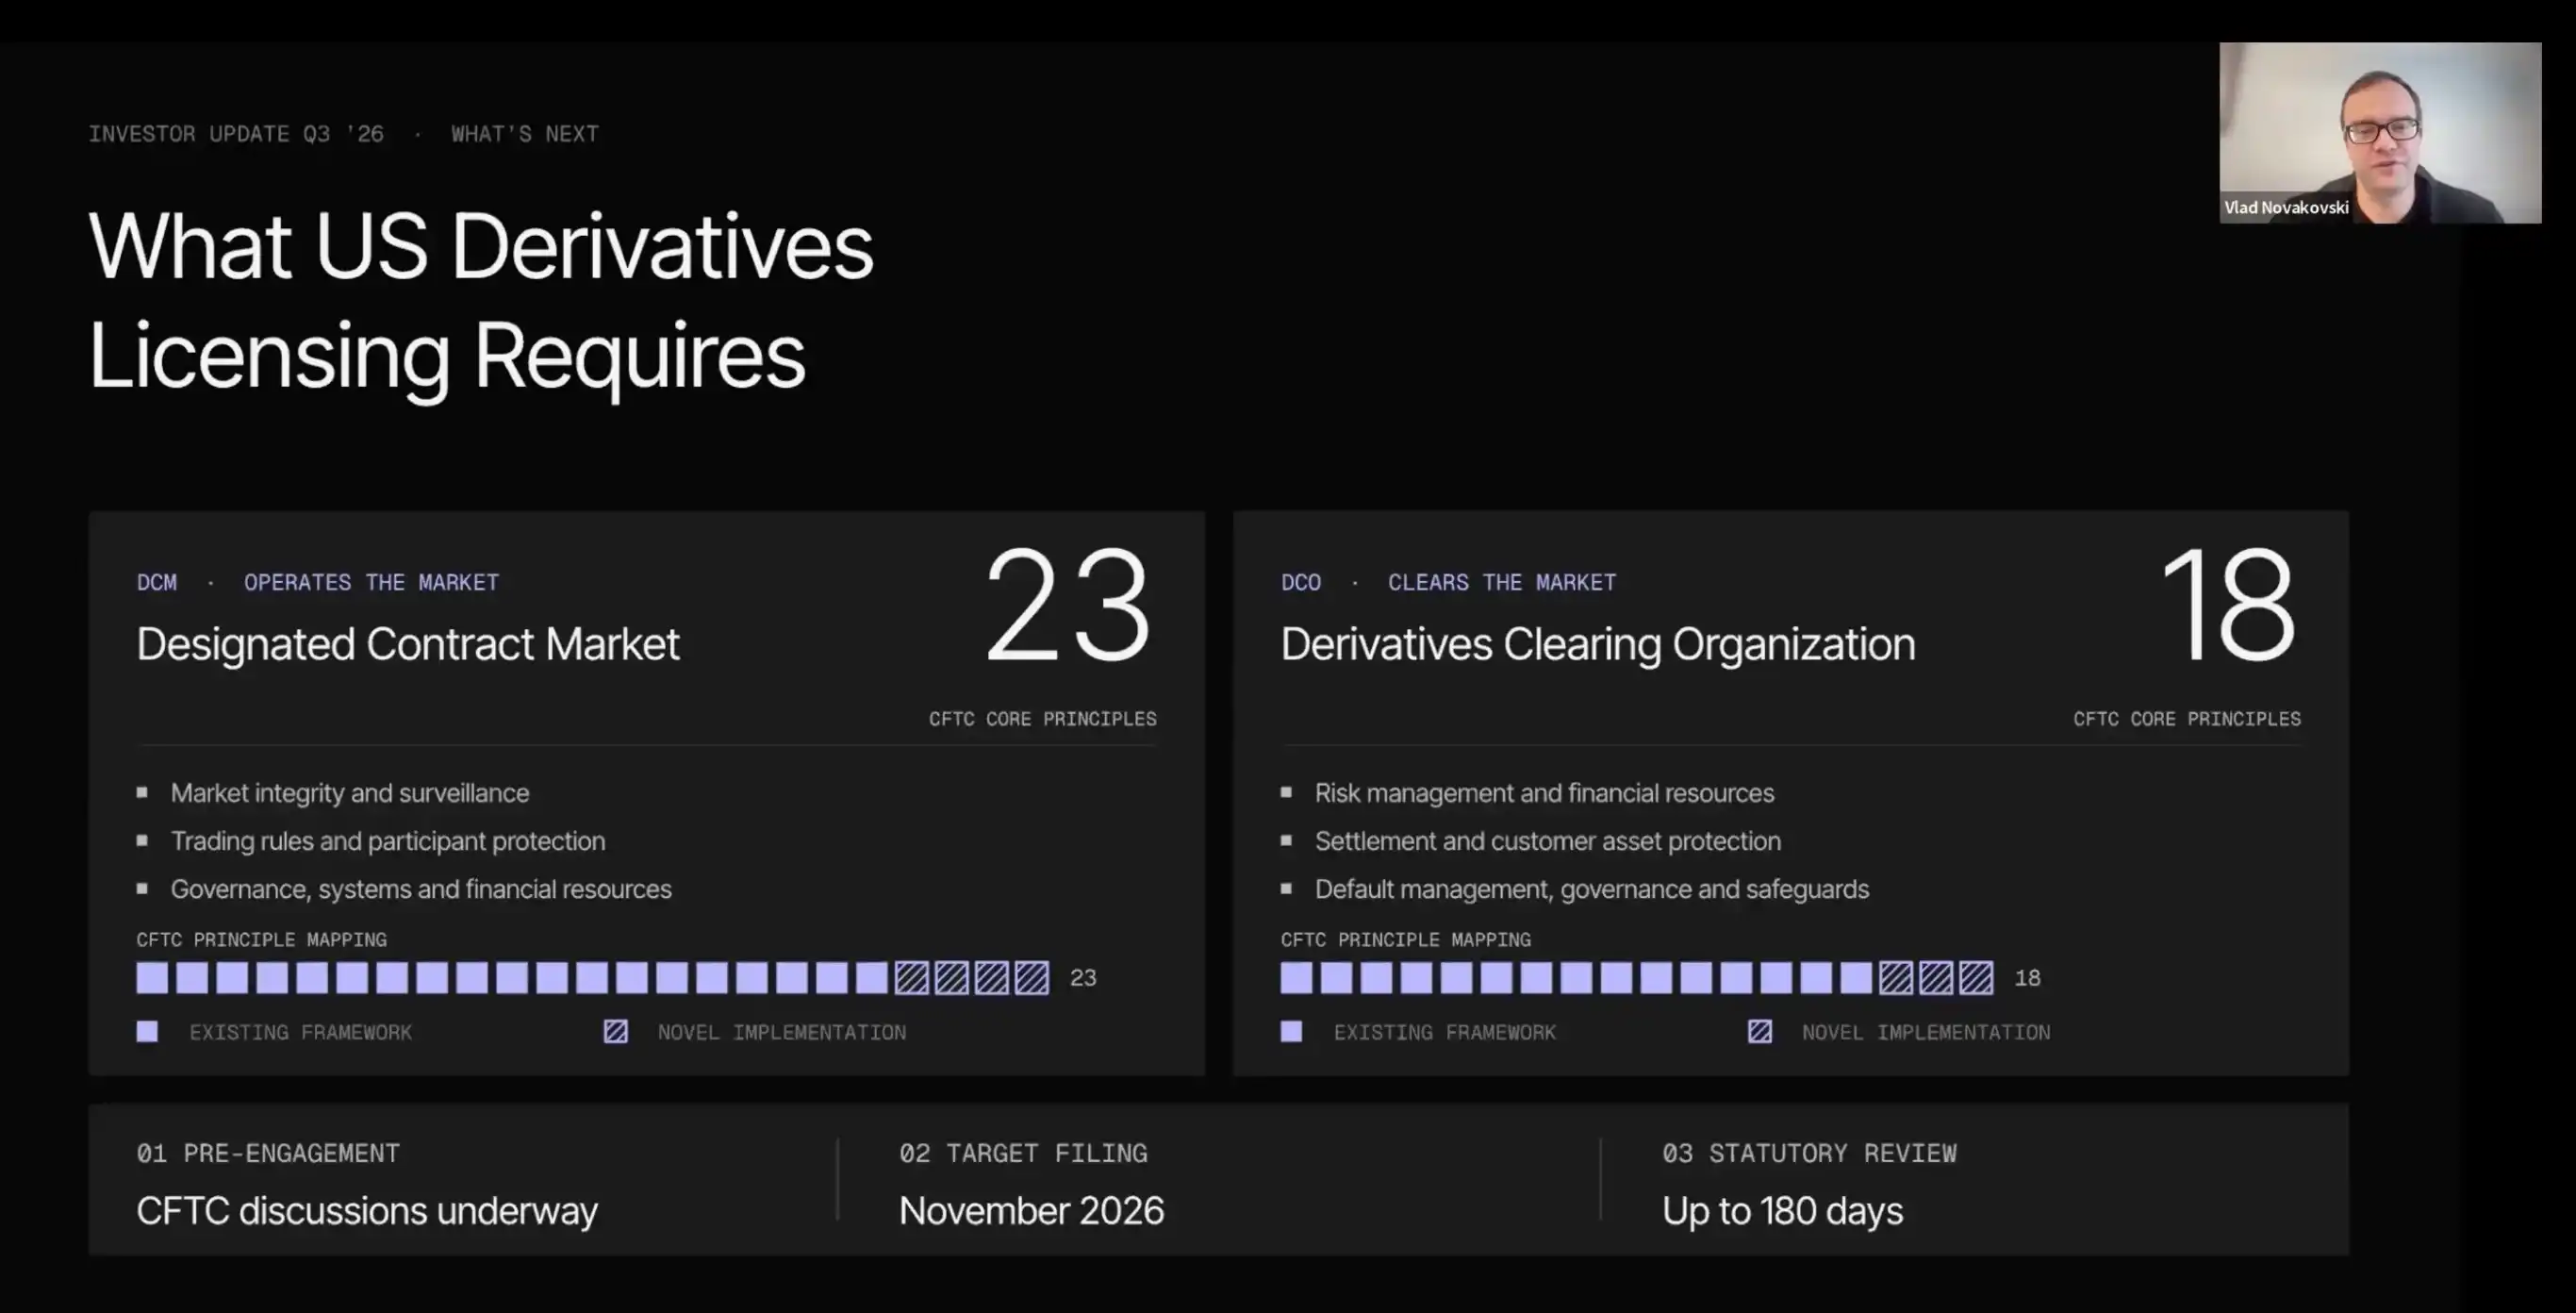
Task: Click the Risk management and financial resources bullet
Action: (1544, 793)
